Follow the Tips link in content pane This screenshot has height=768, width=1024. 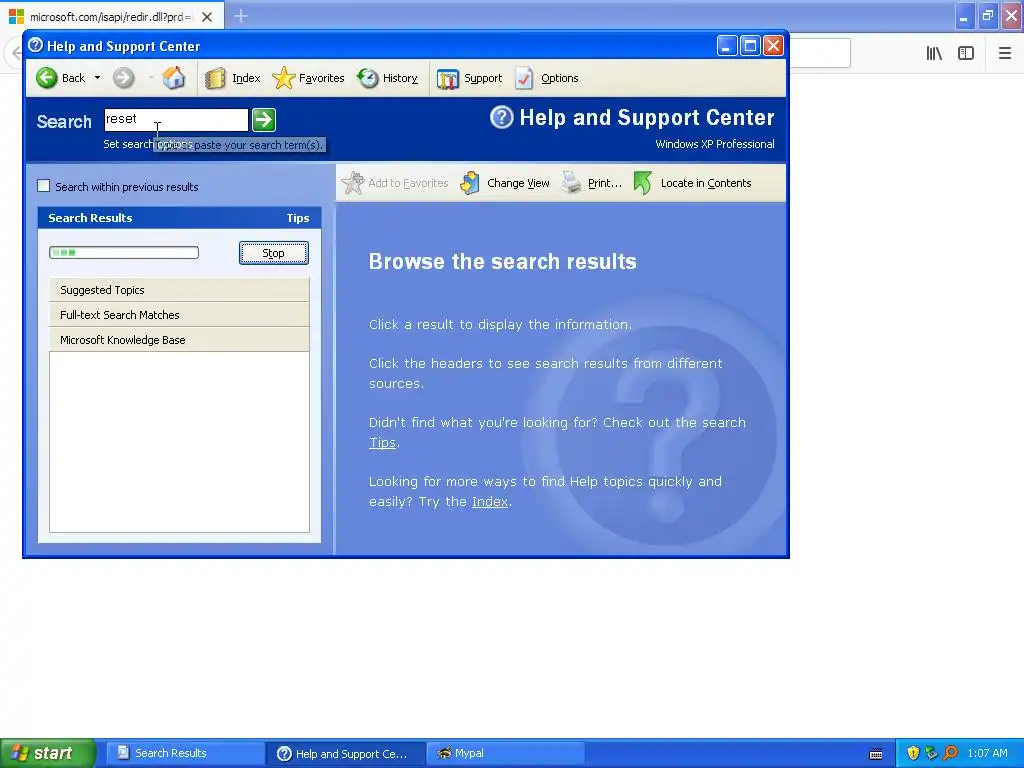(382, 443)
